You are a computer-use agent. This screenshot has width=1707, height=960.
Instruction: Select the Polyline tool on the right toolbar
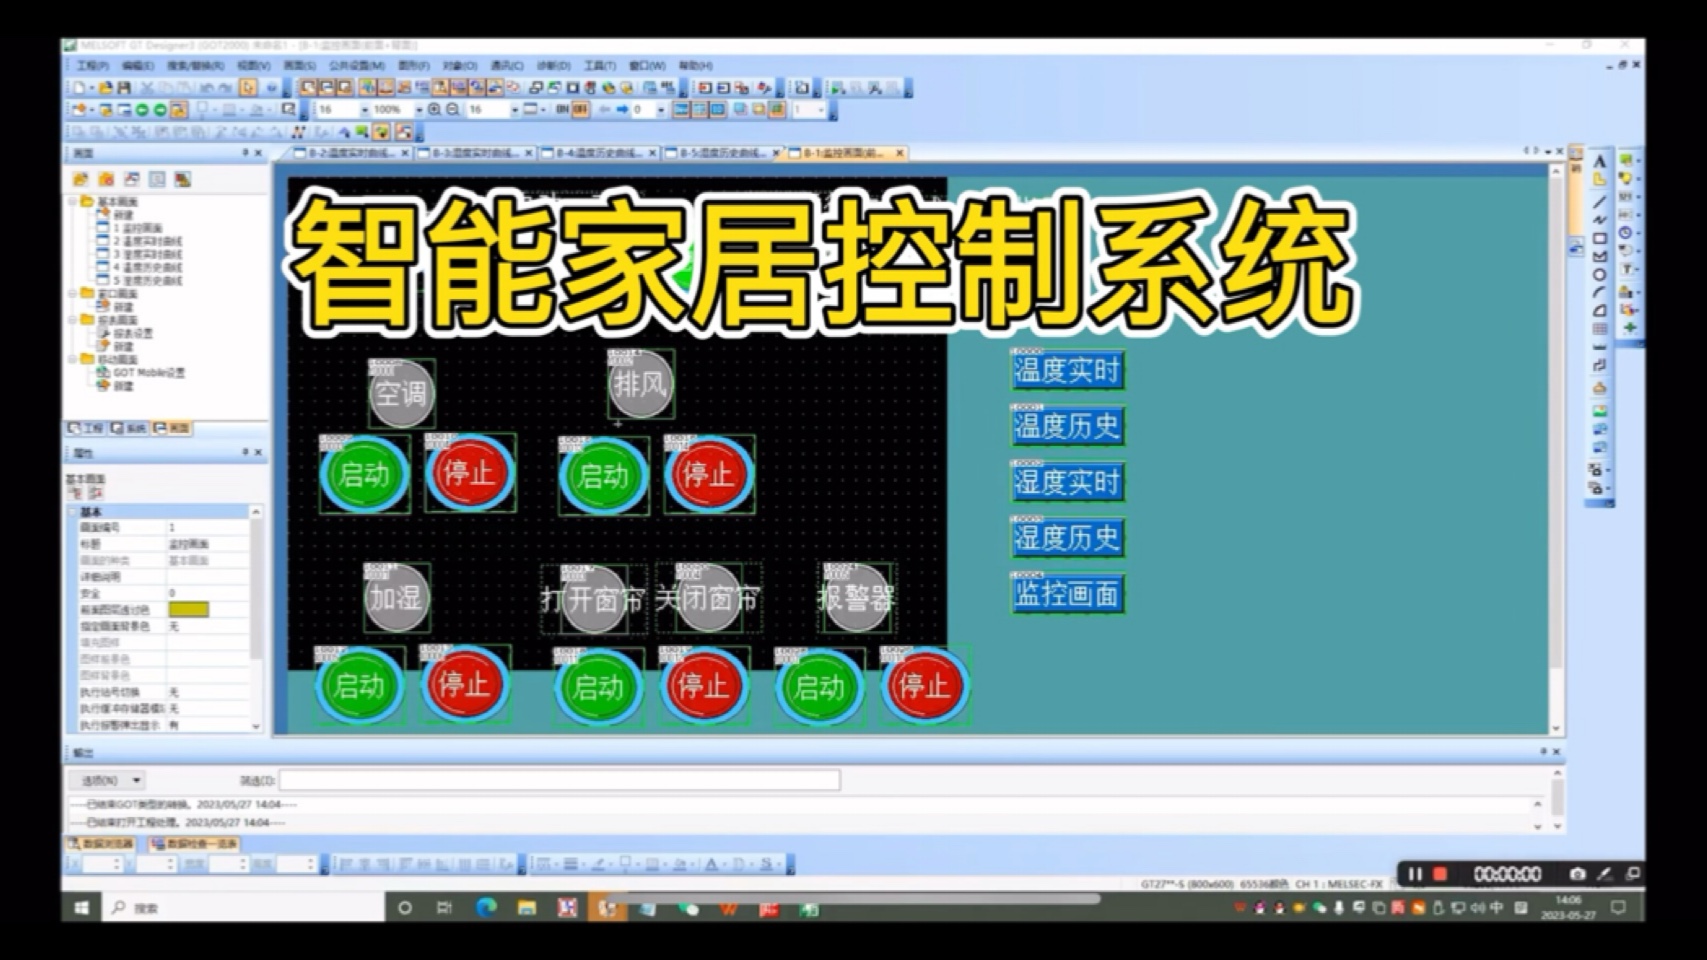pyautogui.click(x=1599, y=220)
